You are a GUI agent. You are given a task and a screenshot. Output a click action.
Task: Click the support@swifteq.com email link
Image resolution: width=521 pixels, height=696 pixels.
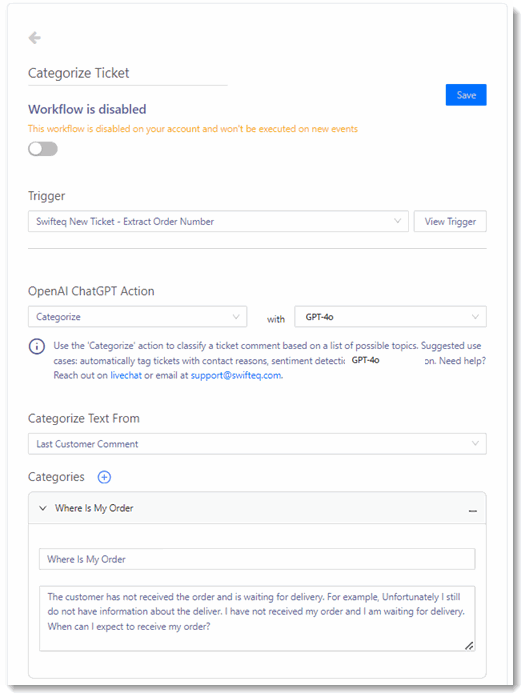pos(236,376)
